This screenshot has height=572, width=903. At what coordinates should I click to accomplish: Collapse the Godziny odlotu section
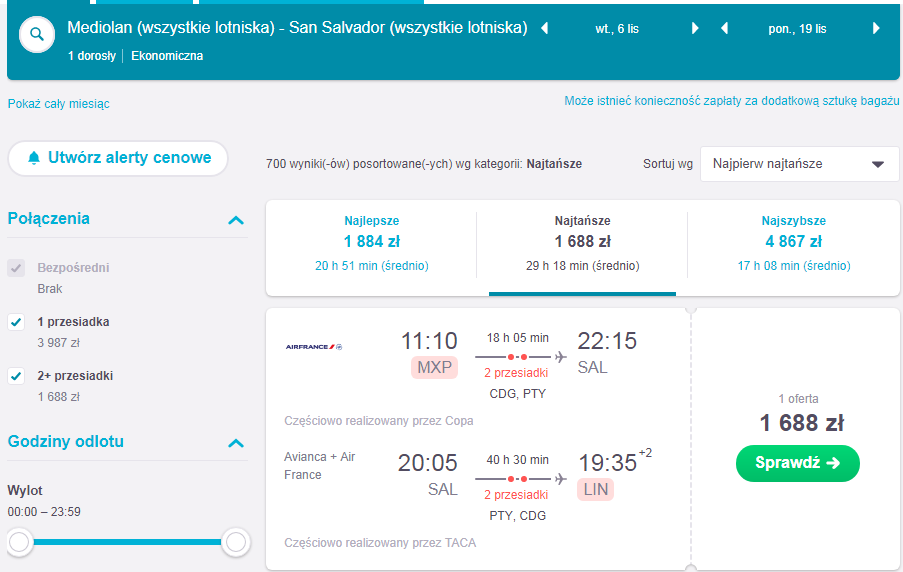[236, 443]
